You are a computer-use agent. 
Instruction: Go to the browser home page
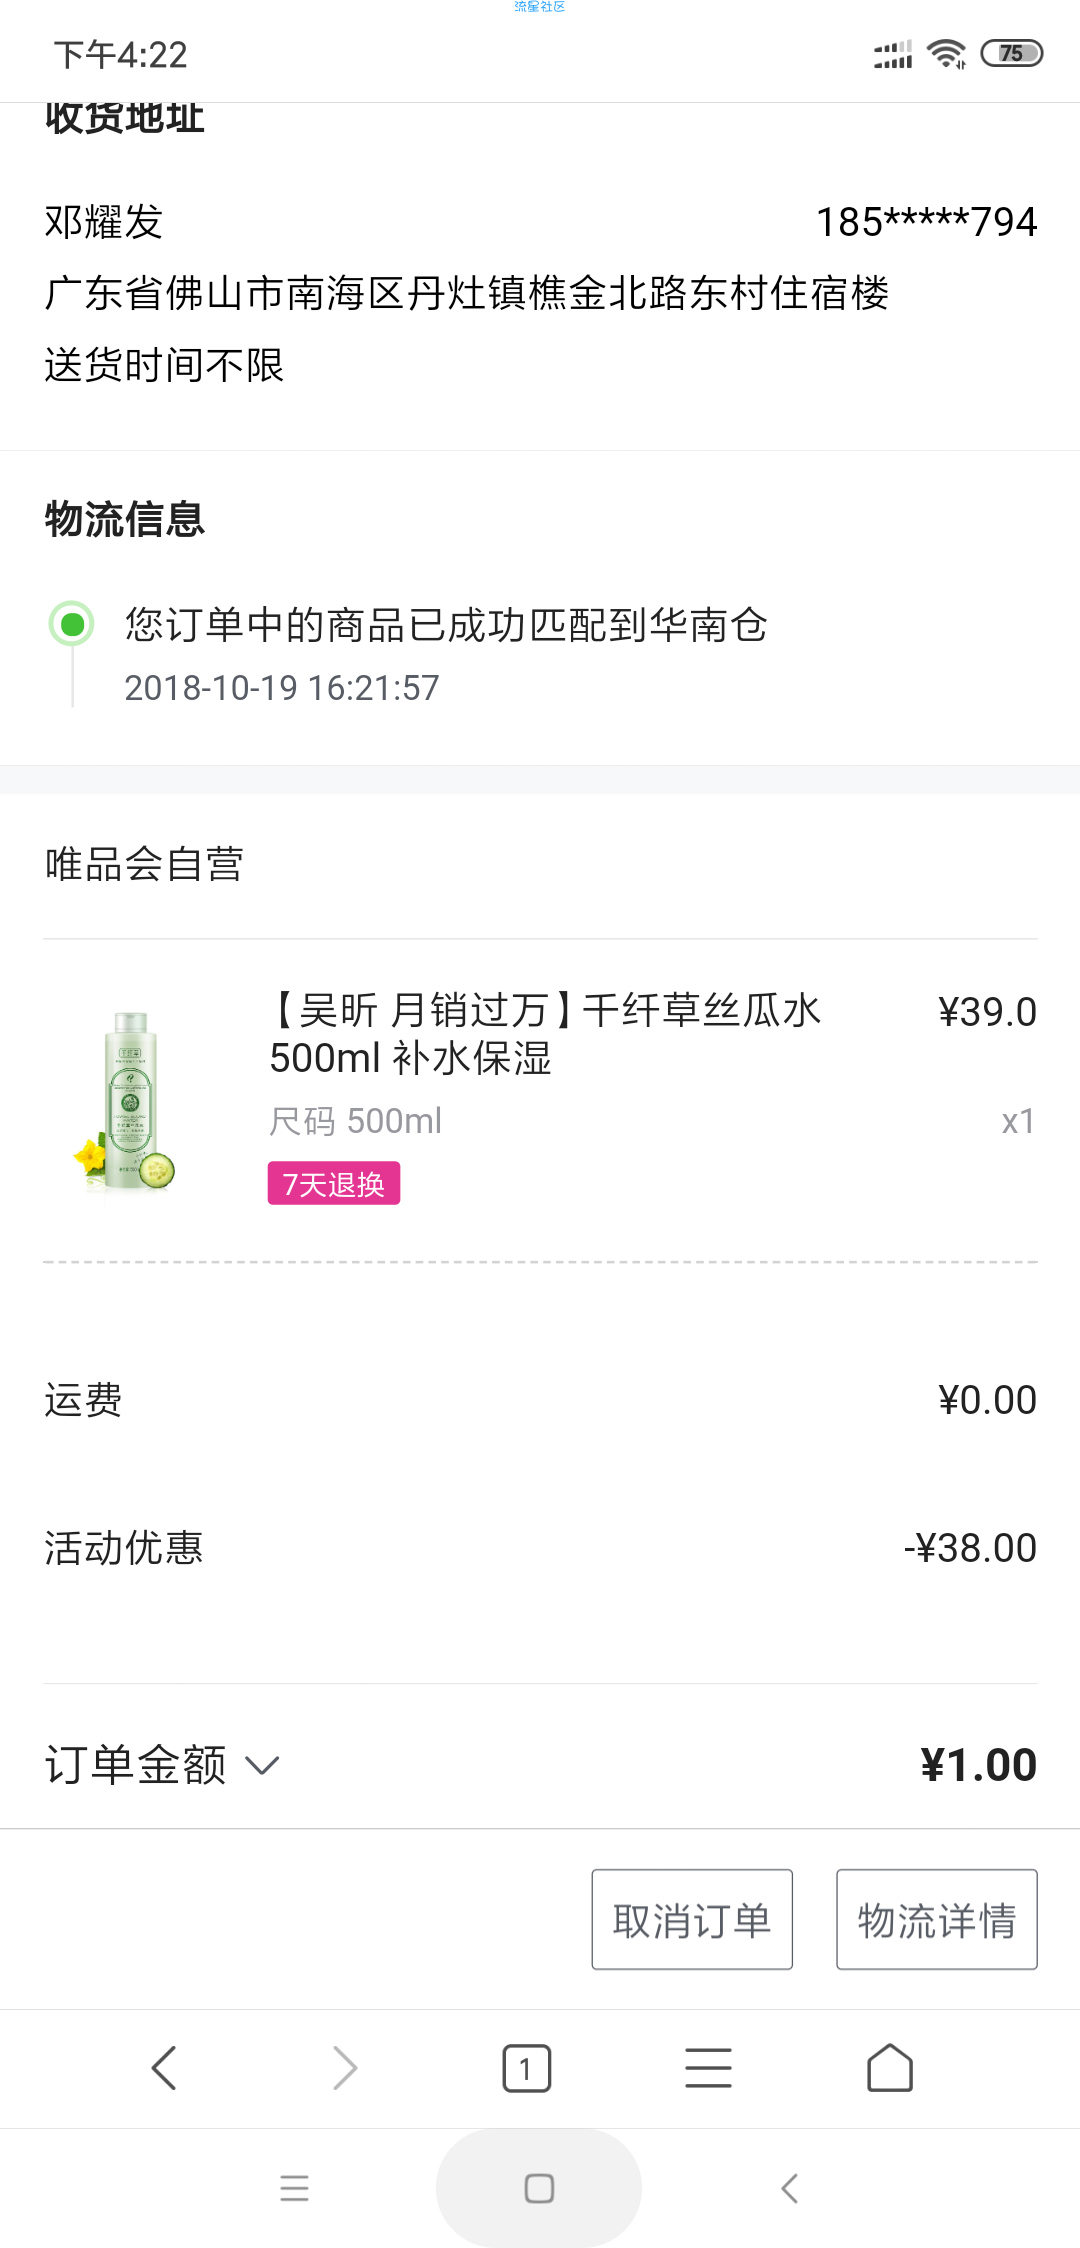(x=889, y=2068)
